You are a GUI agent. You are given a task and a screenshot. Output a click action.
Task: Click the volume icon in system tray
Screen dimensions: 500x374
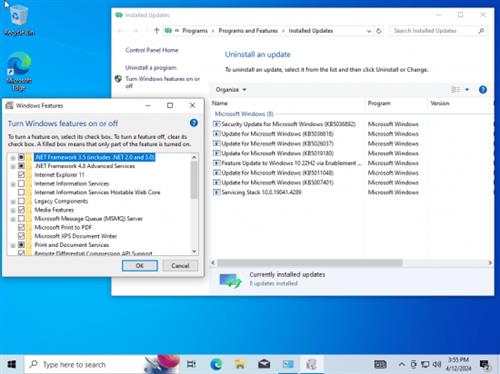[x=436, y=364]
